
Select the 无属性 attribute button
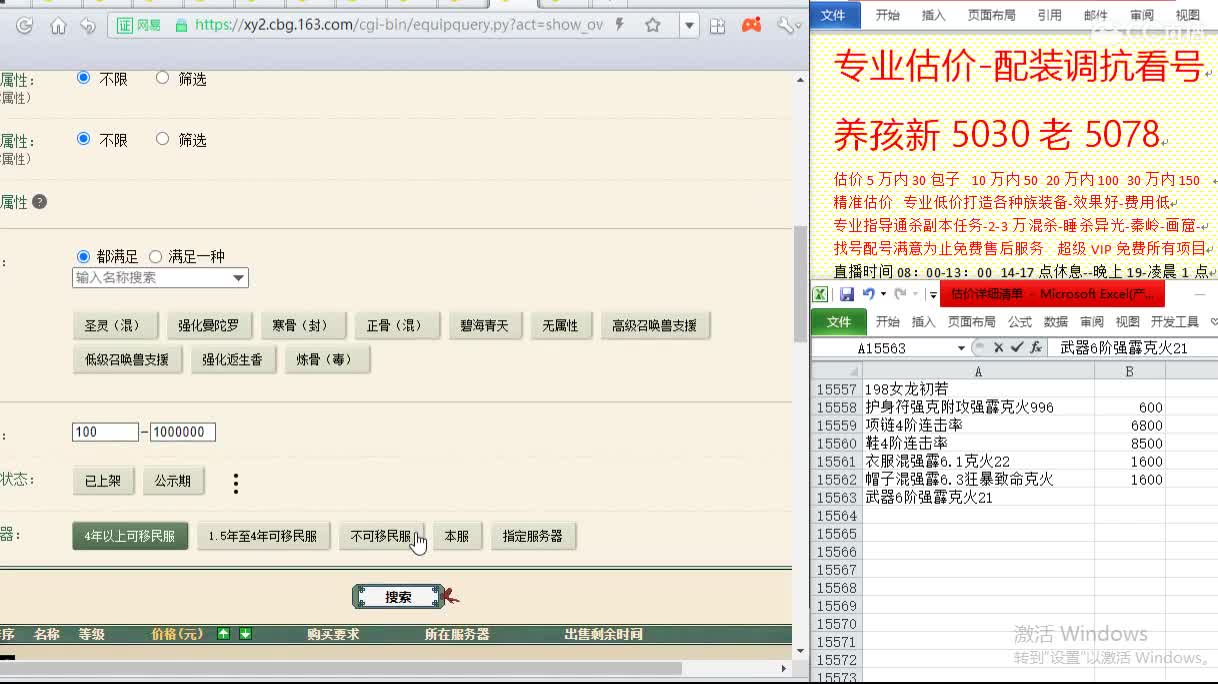560,326
